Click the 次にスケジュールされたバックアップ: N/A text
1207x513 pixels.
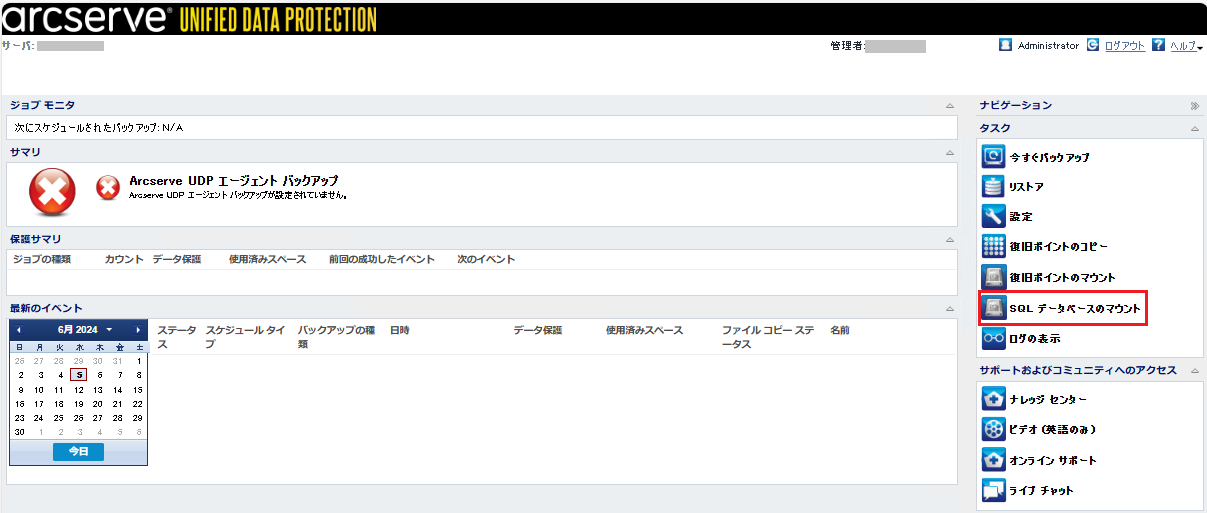[99, 128]
